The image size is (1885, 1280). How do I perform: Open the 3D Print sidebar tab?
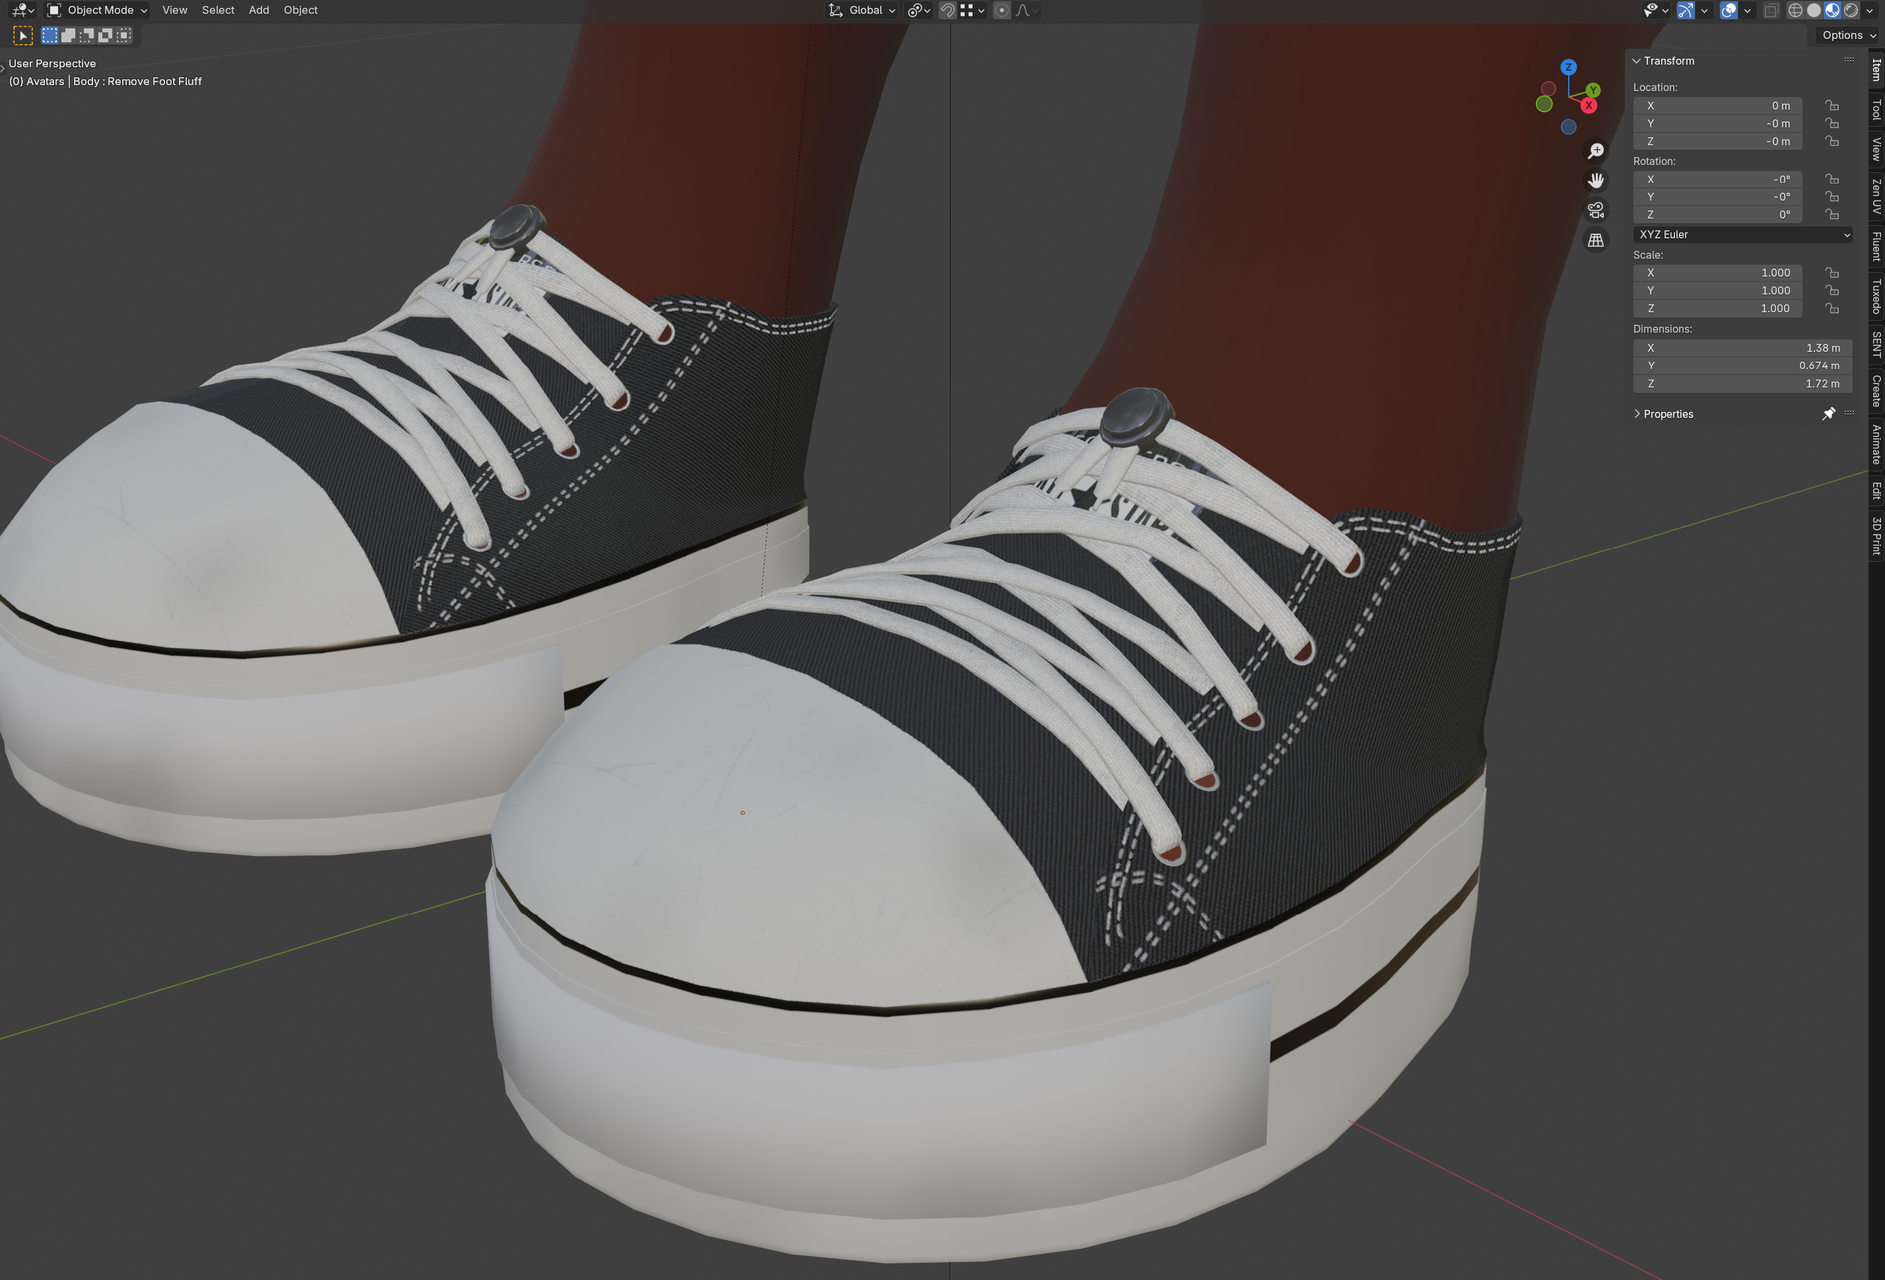click(x=1877, y=536)
